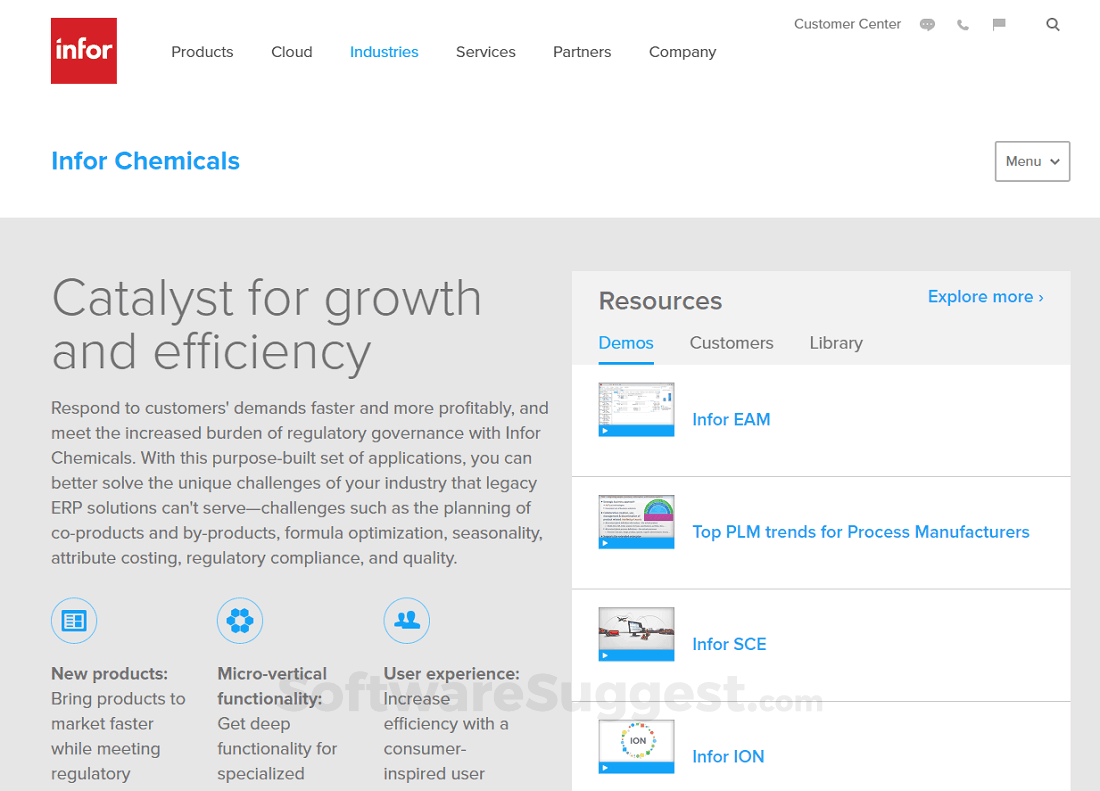Click the Menu chevron arrow
1100x791 pixels.
pyautogui.click(x=1056, y=161)
